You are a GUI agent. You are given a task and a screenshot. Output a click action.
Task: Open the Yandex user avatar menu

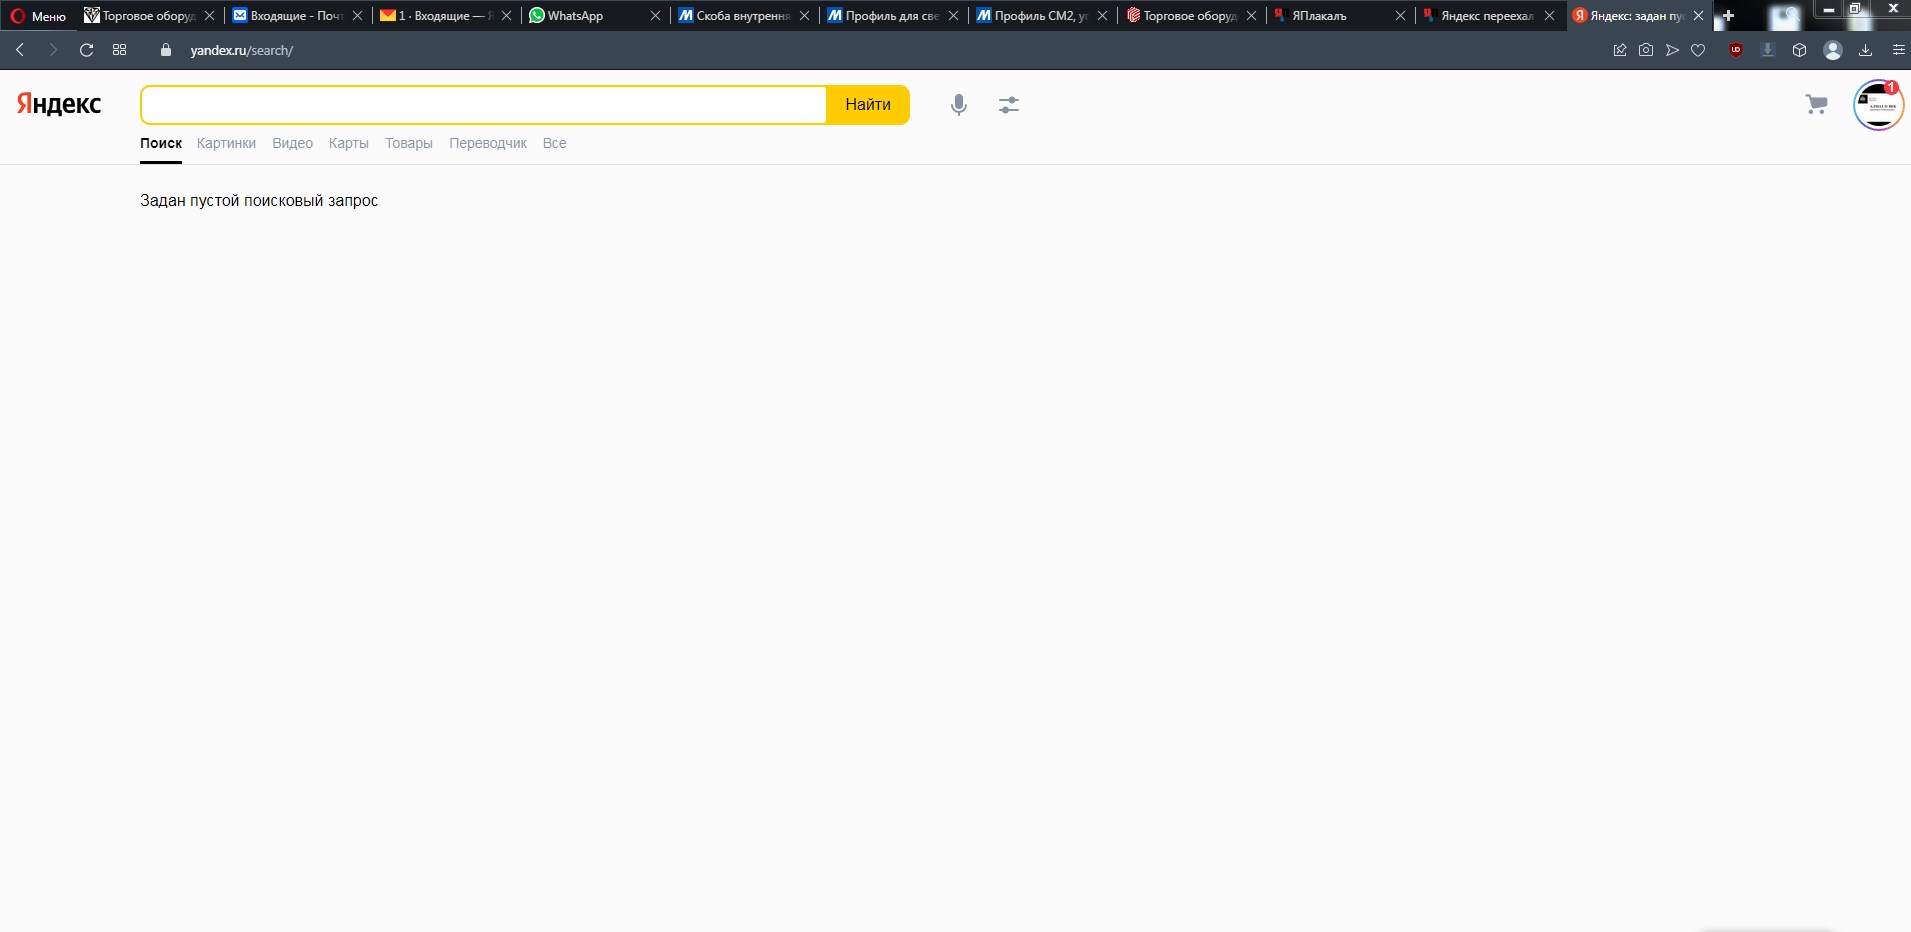click(1879, 105)
